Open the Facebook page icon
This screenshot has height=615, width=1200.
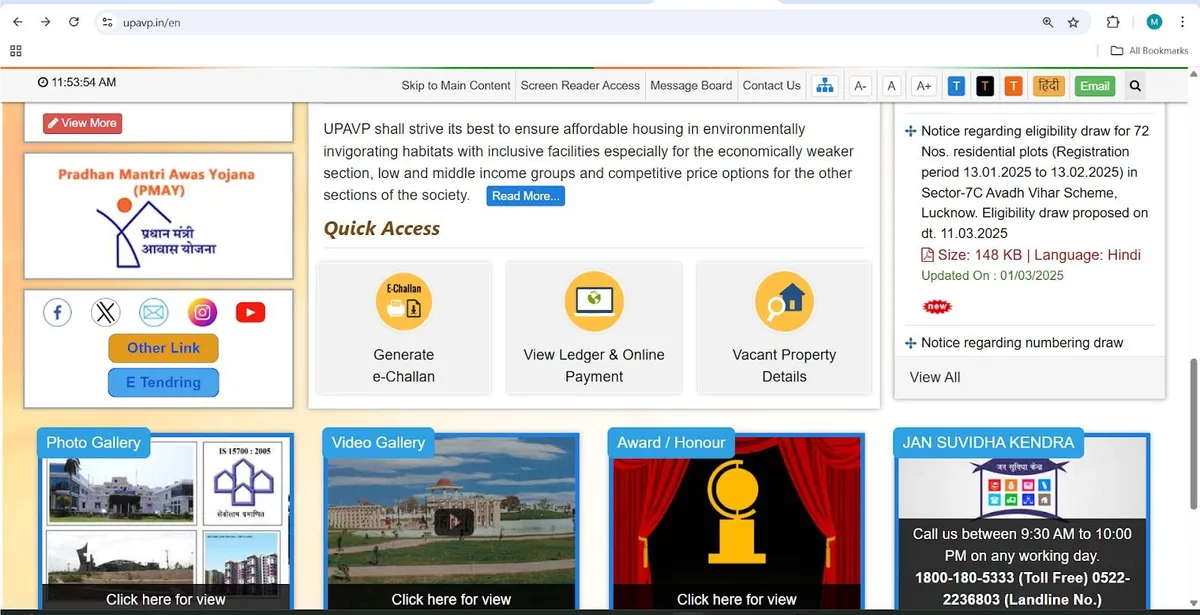tap(57, 312)
